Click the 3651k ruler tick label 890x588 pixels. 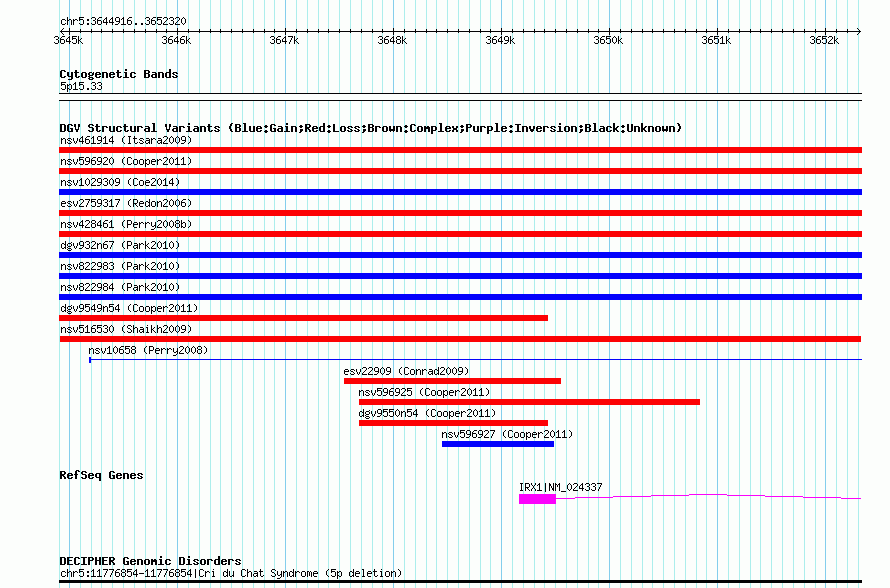716,40
